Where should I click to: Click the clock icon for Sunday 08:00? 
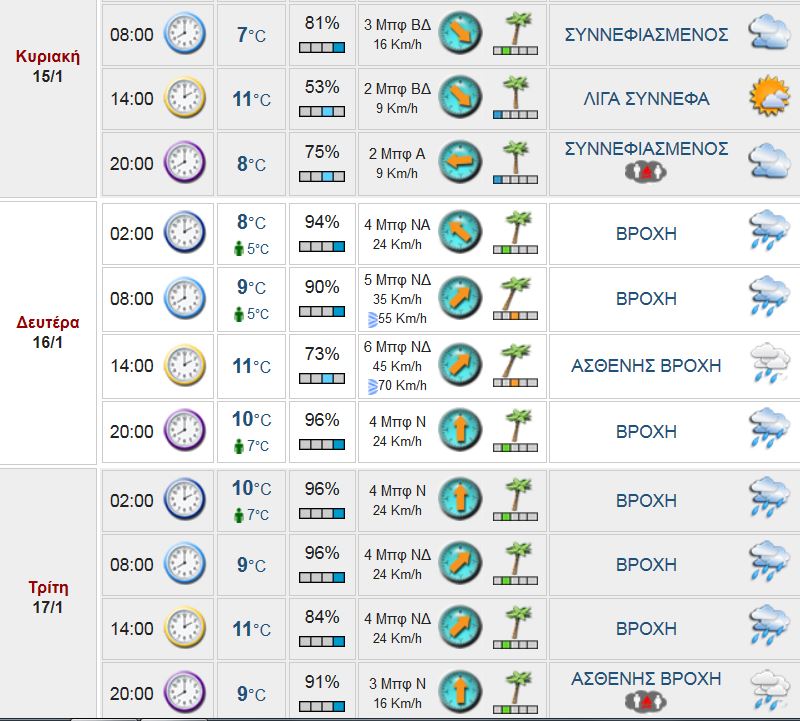184,34
